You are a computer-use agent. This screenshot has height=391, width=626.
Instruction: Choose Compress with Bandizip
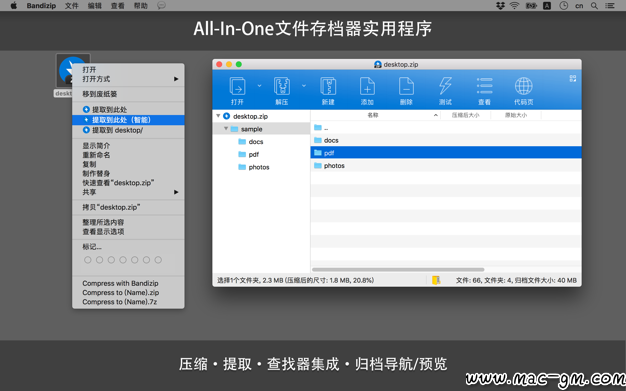(x=128, y=283)
